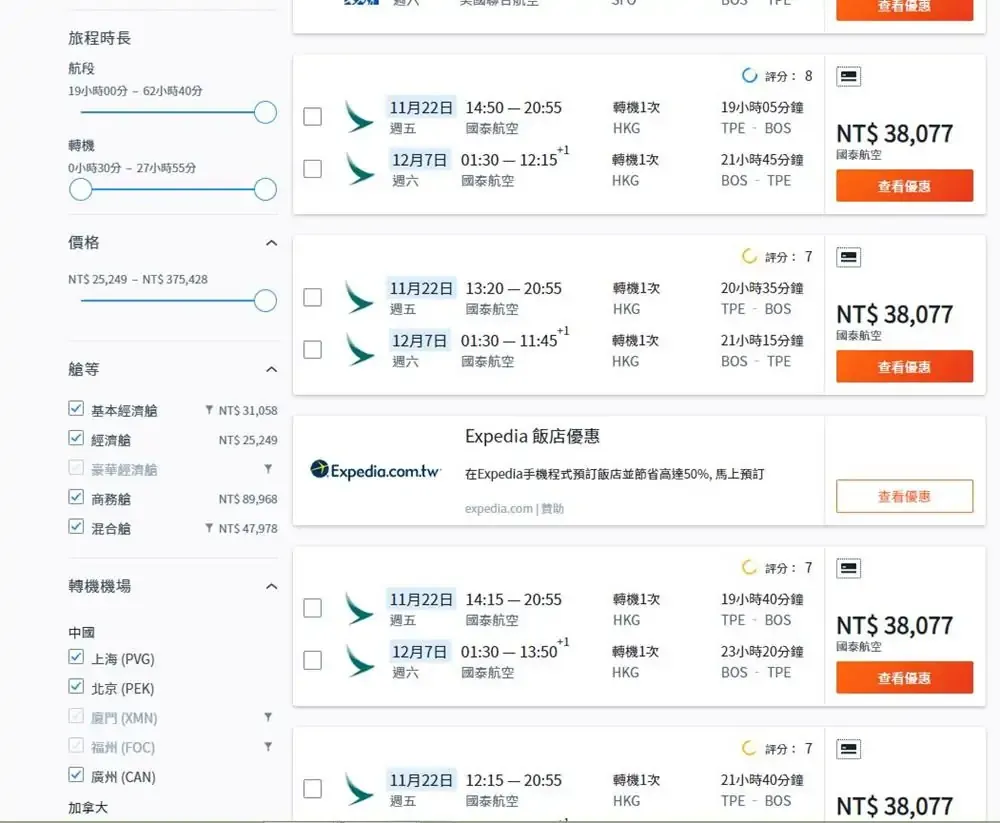Collapse the 轉機機場 filter section

click(271, 586)
